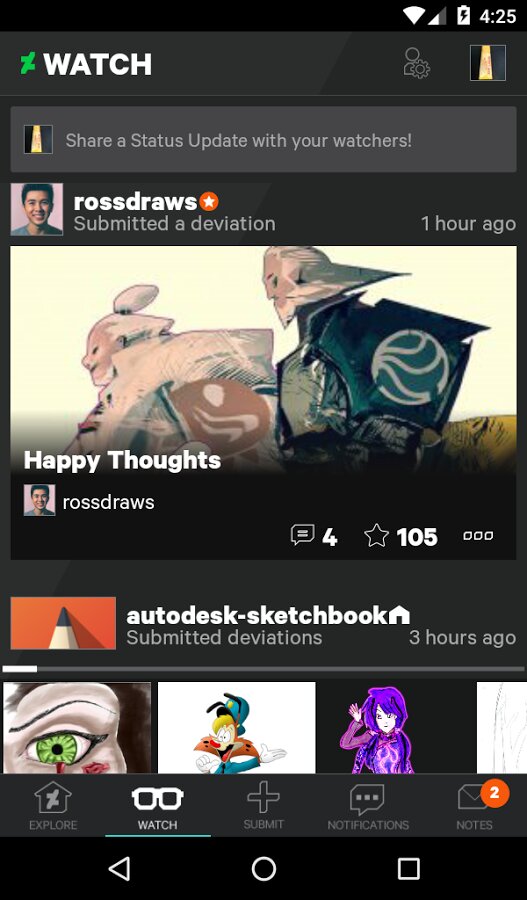Open comments on Happy Thoughts

tap(314, 536)
